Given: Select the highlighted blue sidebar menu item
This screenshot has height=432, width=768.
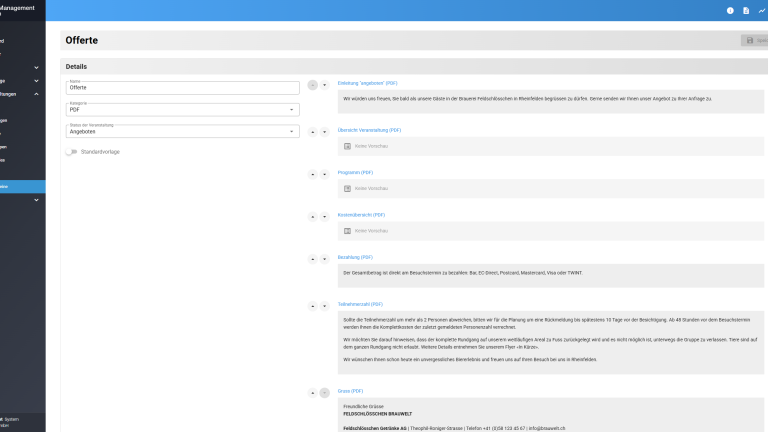Looking at the screenshot, I should coord(22,186).
